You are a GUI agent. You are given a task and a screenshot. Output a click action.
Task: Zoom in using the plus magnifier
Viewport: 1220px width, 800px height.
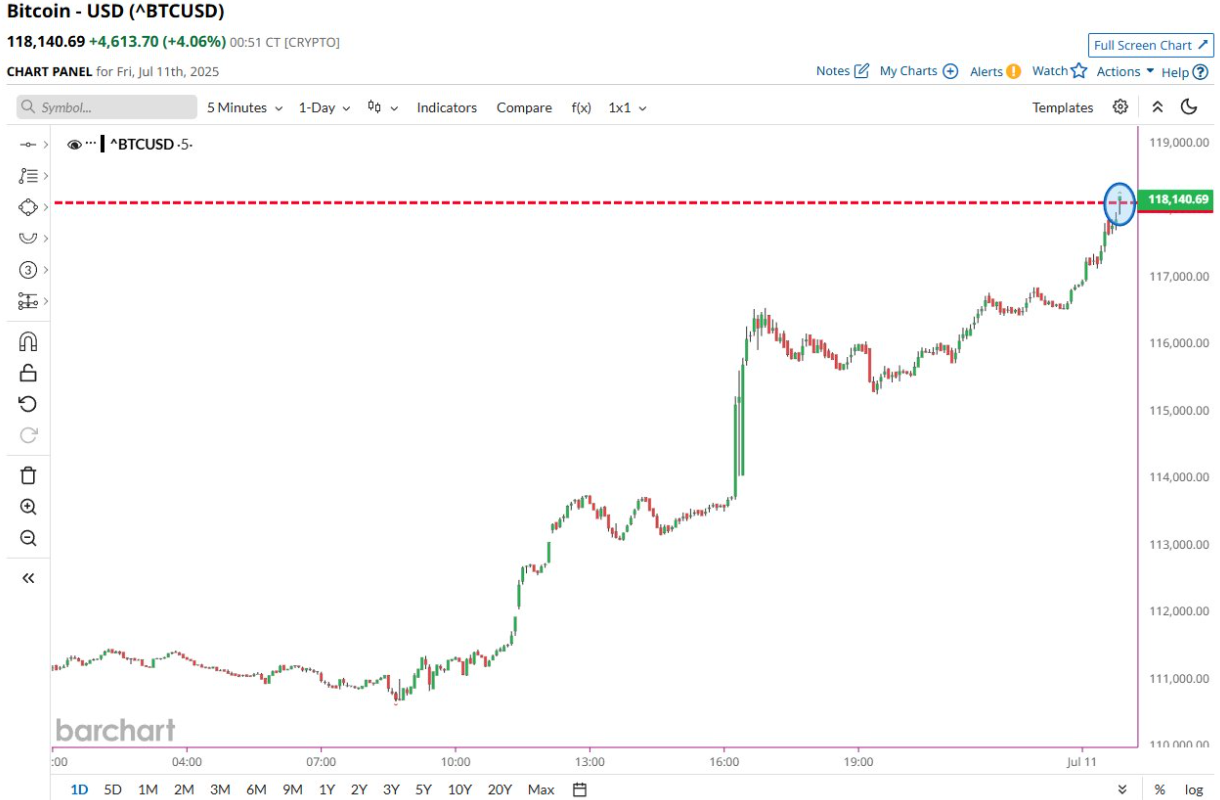[x=28, y=507]
